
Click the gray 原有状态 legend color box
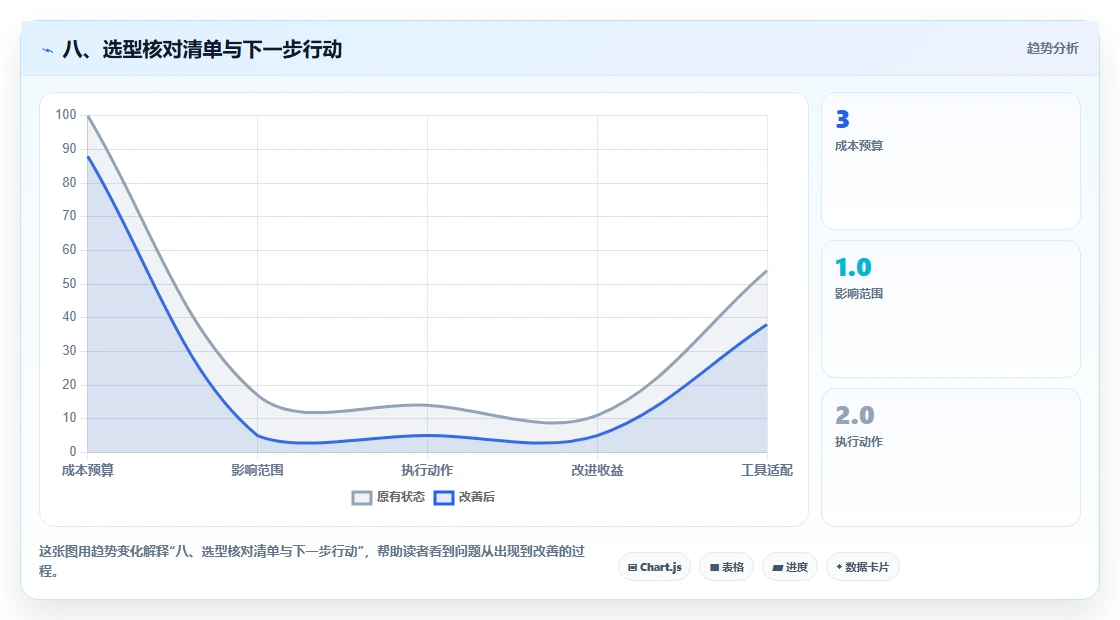click(x=362, y=498)
